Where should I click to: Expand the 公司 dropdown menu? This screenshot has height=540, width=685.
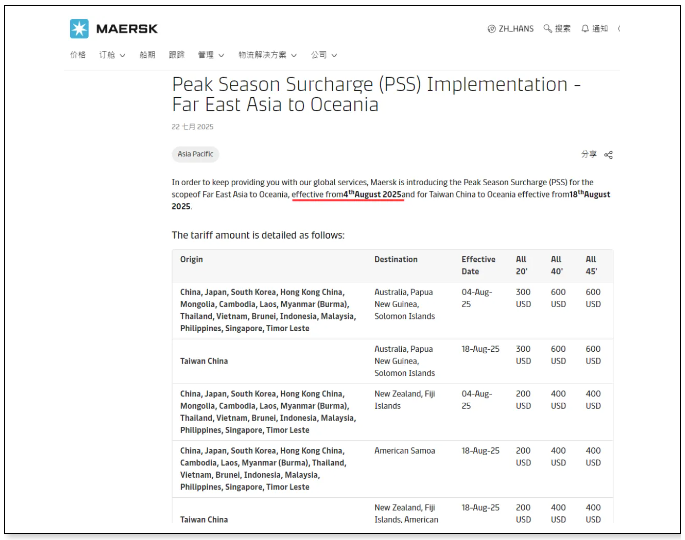[x=324, y=55]
